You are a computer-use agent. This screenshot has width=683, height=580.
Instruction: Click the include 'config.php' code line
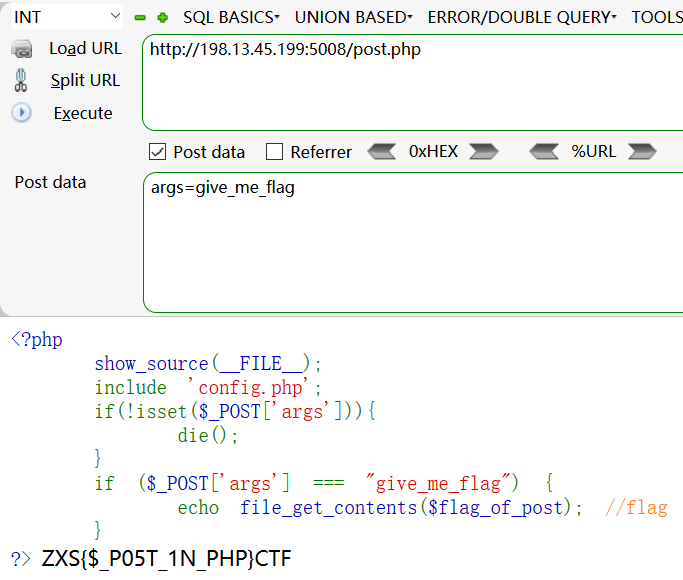208,388
